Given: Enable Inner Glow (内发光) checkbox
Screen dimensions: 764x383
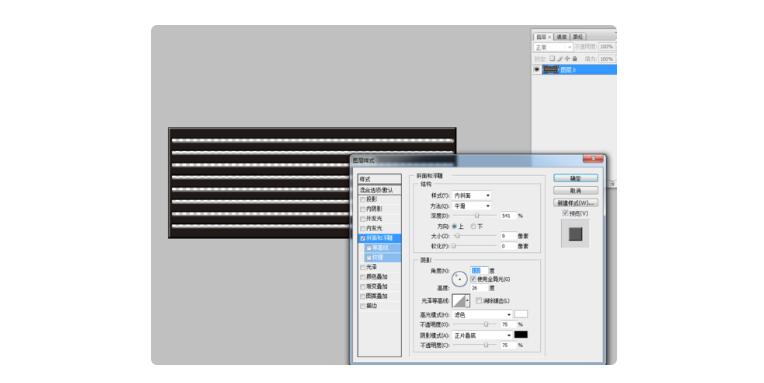Looking at the screenshot, I should tap(363, 229).
